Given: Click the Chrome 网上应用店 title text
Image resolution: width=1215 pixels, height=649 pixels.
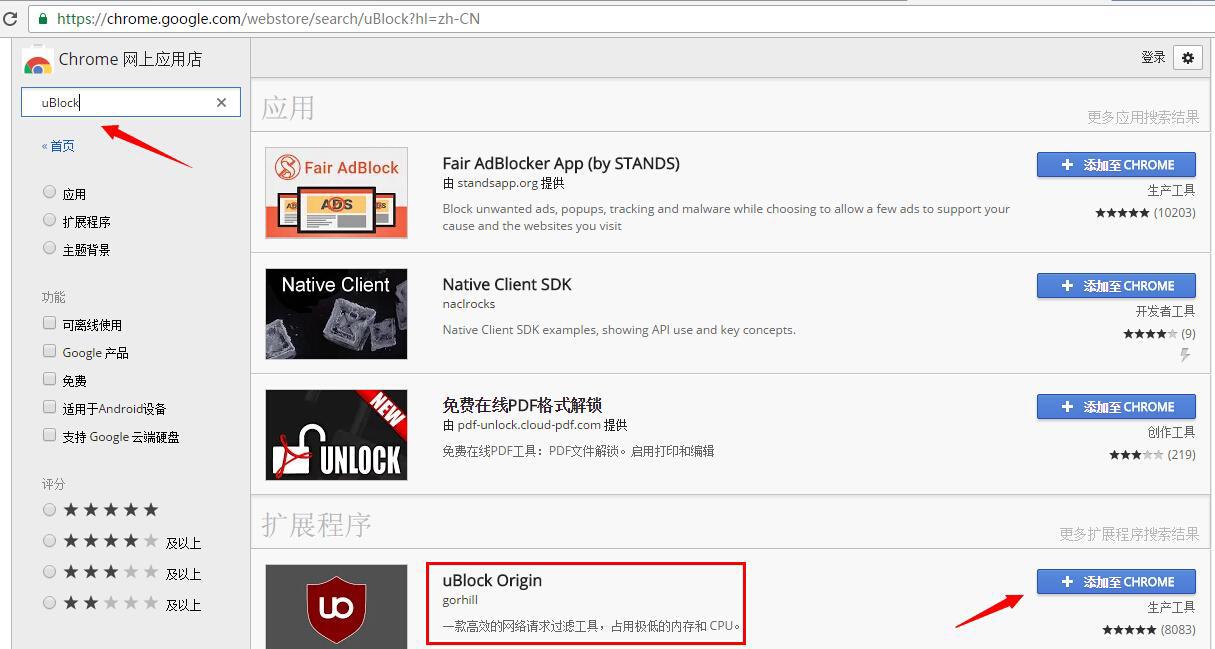Looking at the screenshot, I should pyautogui.click(x=130, y=59).
